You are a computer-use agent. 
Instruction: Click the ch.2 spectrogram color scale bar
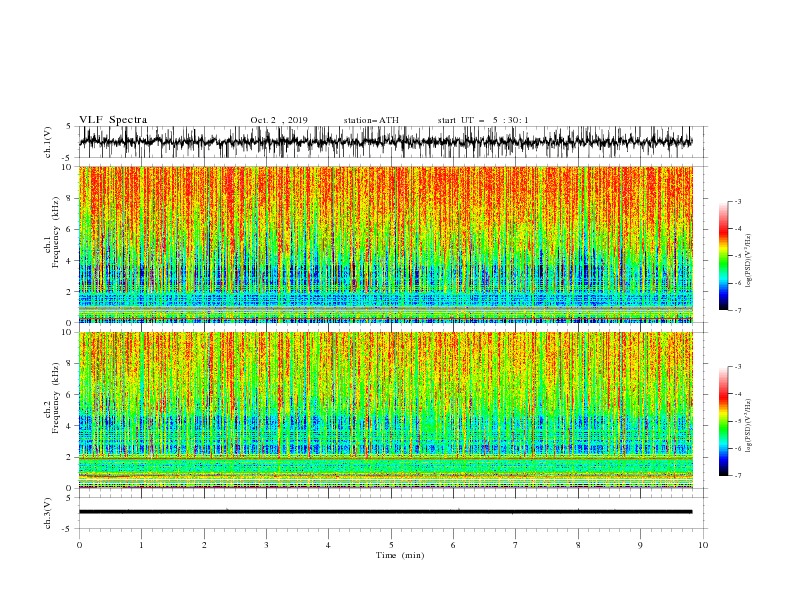pyautogui.click(x=723, y=421)
